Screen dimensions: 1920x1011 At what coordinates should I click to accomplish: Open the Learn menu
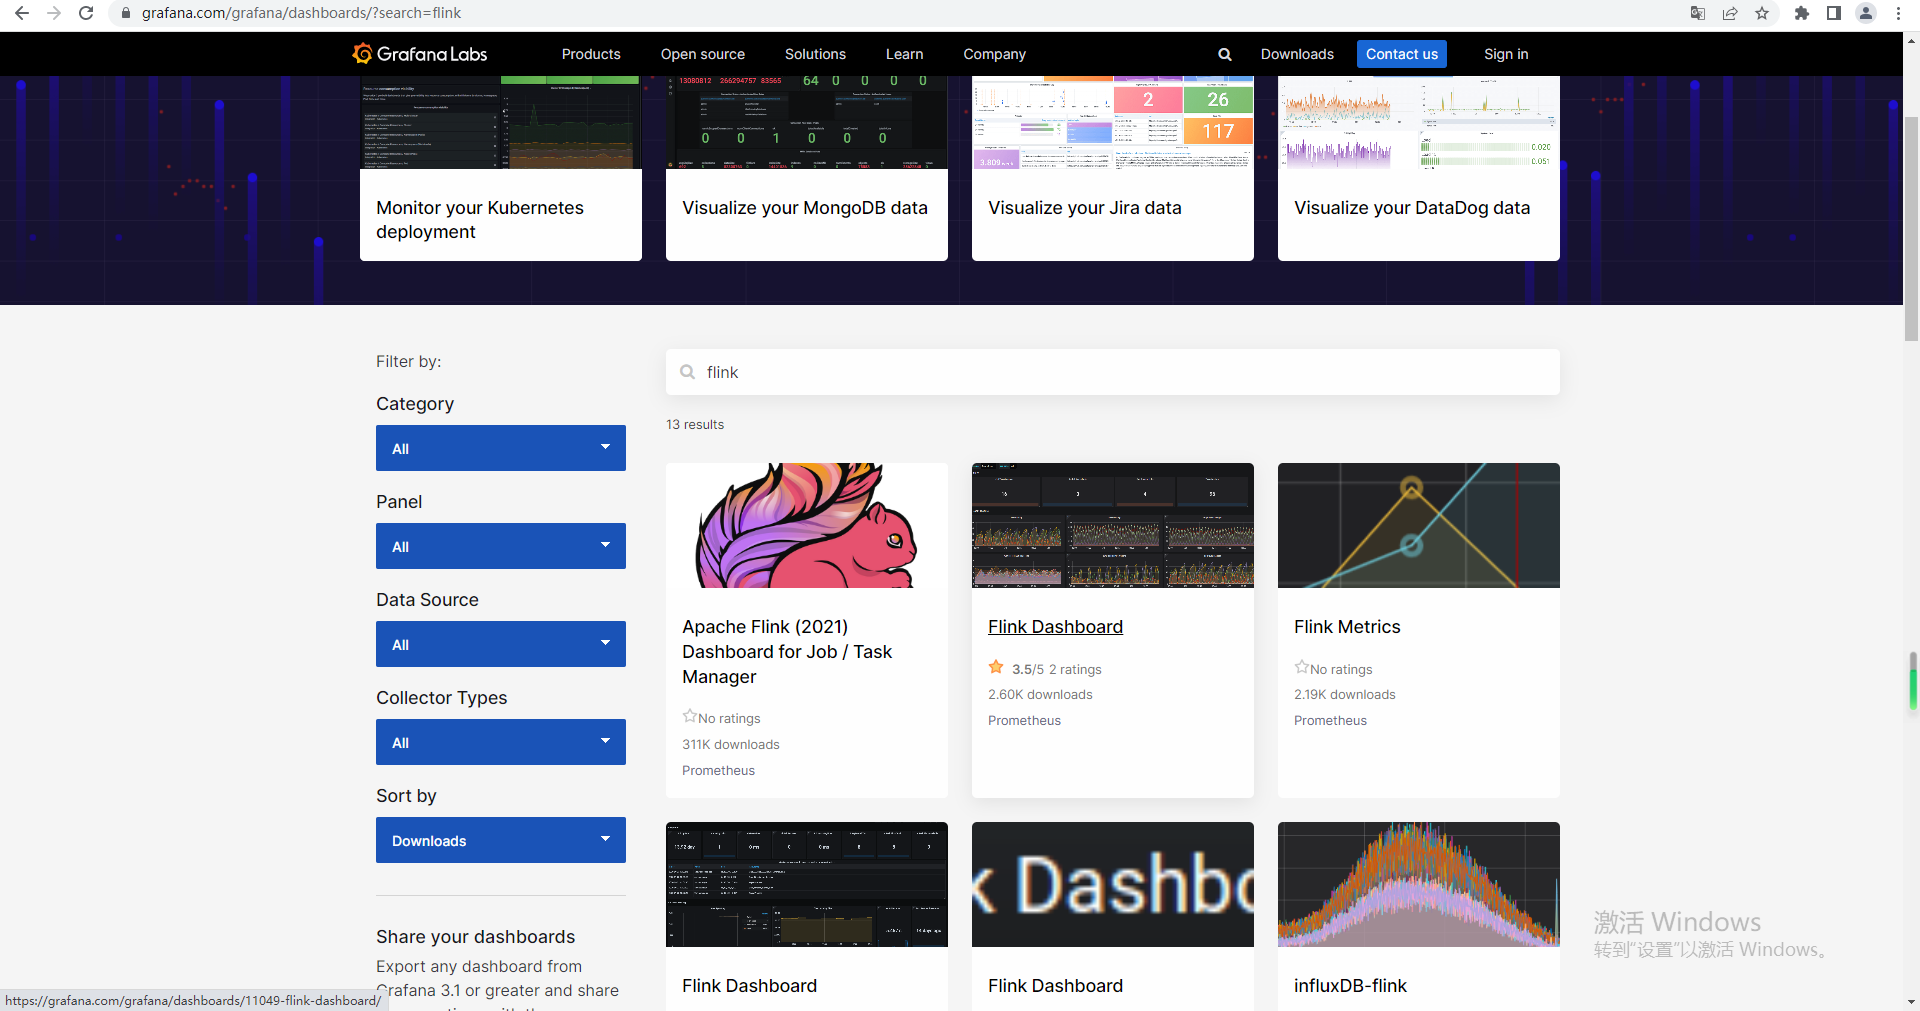coord(905,54)
